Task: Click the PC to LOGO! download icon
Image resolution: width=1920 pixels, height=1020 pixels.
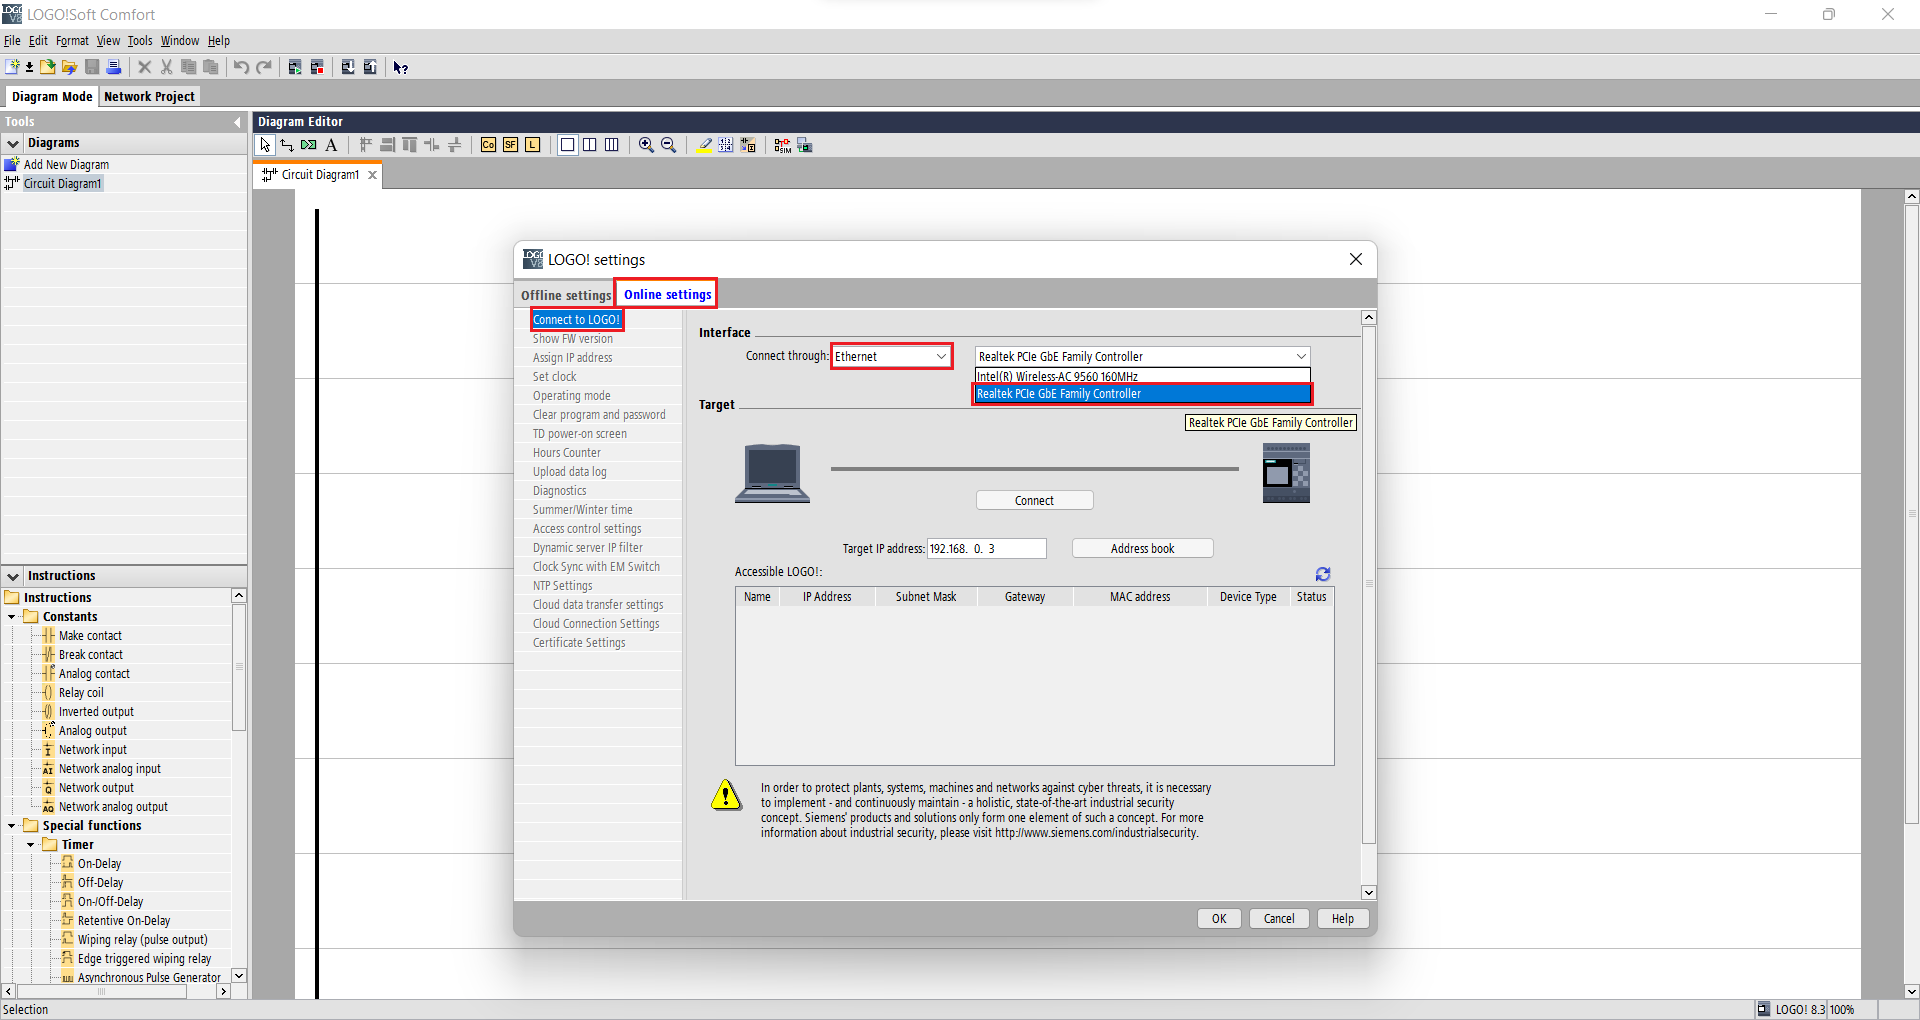Action: point(348,67)
